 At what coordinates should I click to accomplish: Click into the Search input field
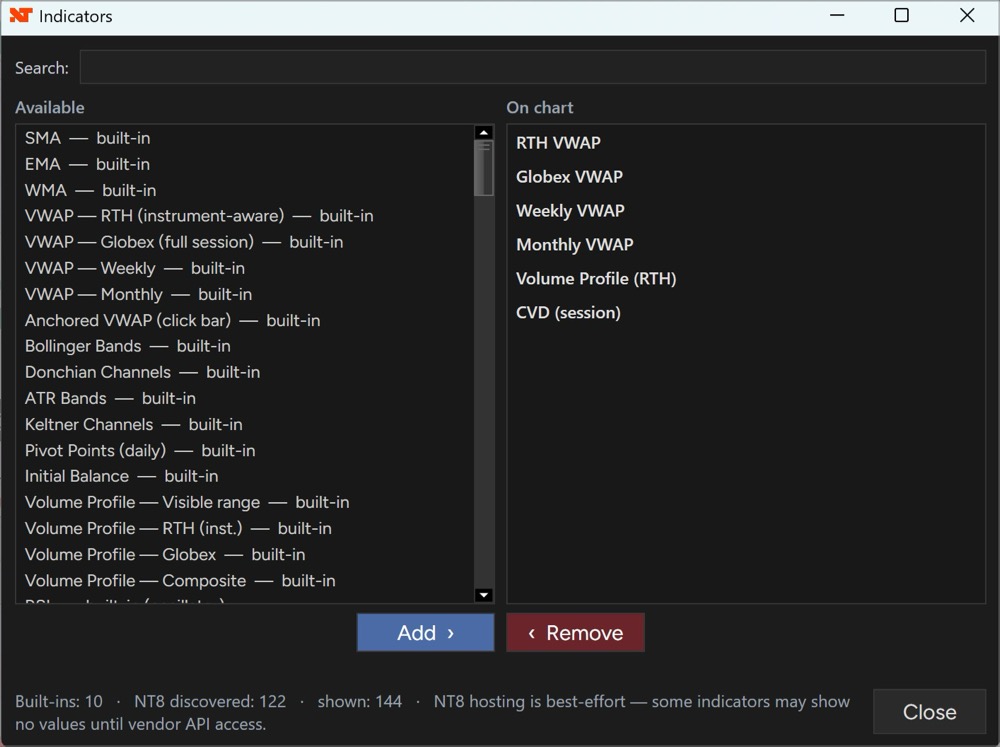point(533,67)
